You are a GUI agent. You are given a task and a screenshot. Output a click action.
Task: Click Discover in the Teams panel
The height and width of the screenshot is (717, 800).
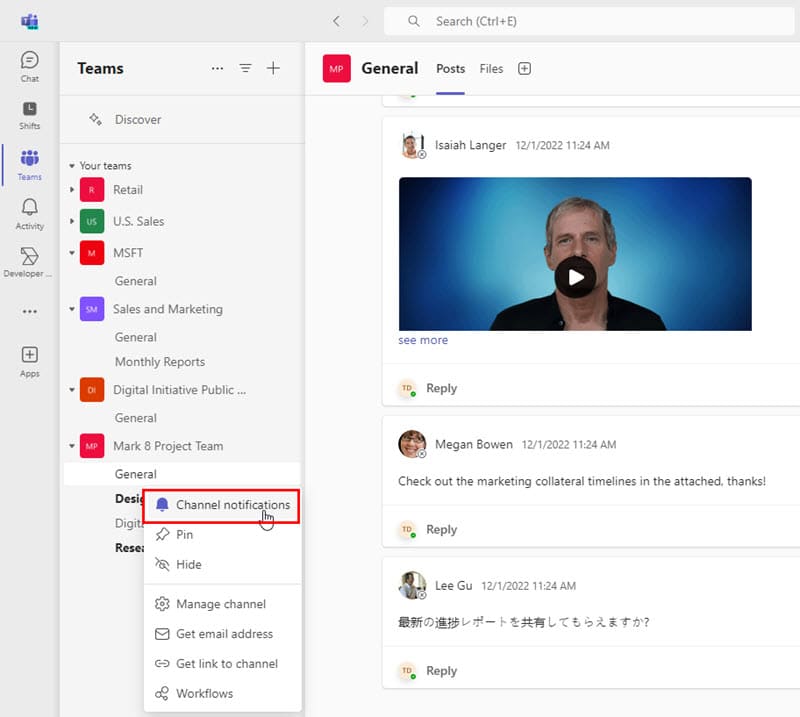click(138, 120)
